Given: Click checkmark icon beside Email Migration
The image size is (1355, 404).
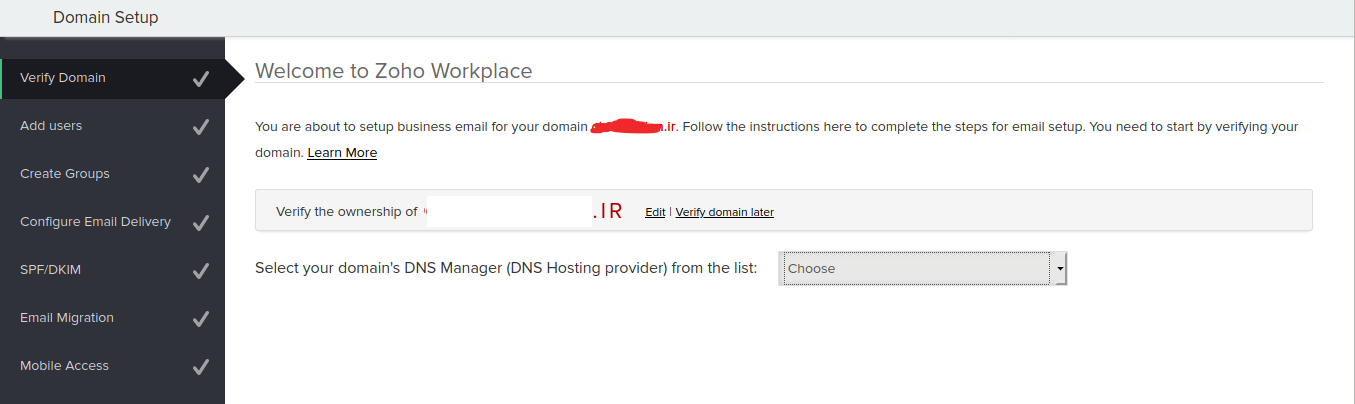Looking at the screenshot, I should (x=201, y=319).
